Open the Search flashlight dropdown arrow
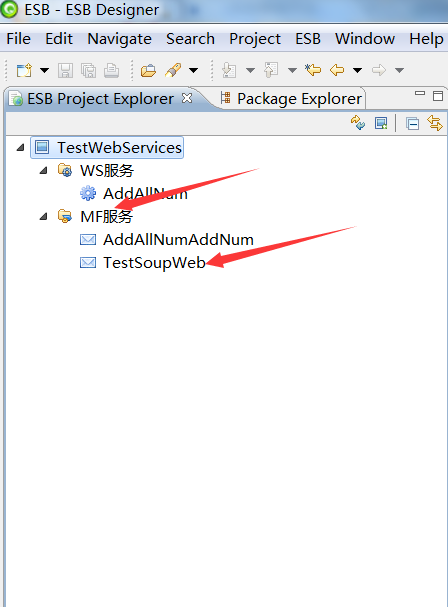448x607 pixels. (194, 70)
